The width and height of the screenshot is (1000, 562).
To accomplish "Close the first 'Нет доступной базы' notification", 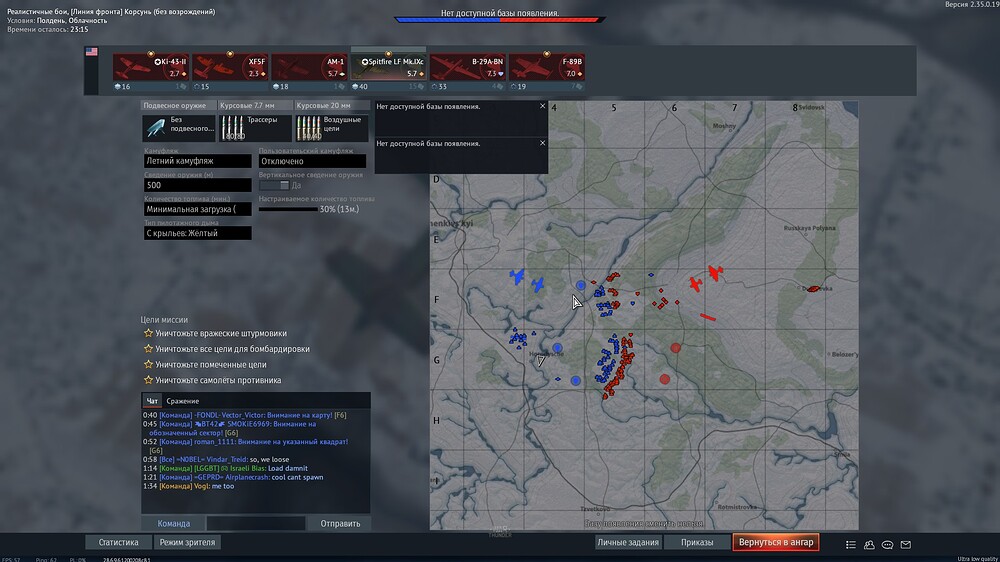I will 543,106.
